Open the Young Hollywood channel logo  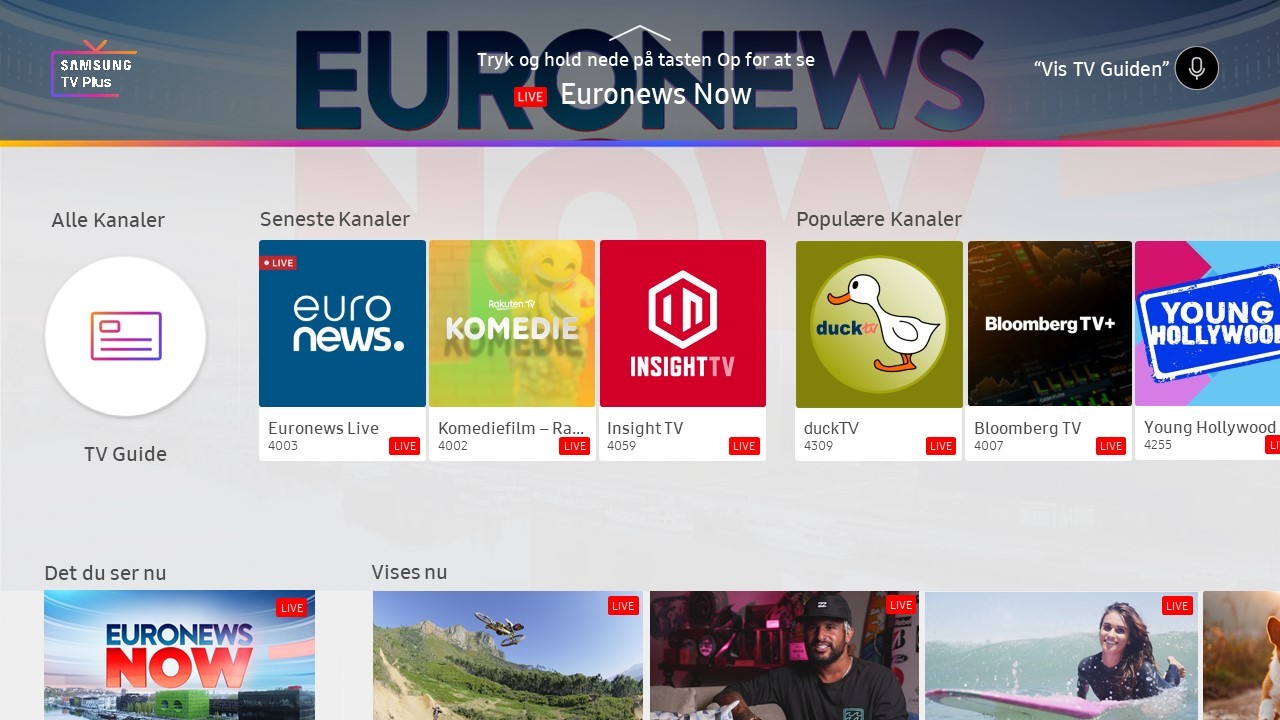tap(1215, 323)
